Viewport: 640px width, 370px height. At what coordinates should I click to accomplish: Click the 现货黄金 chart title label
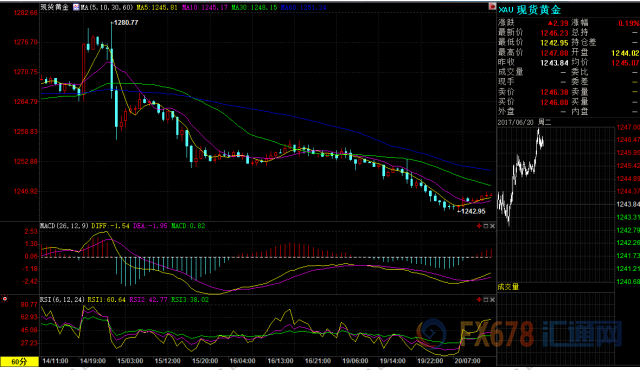(54, 7)
